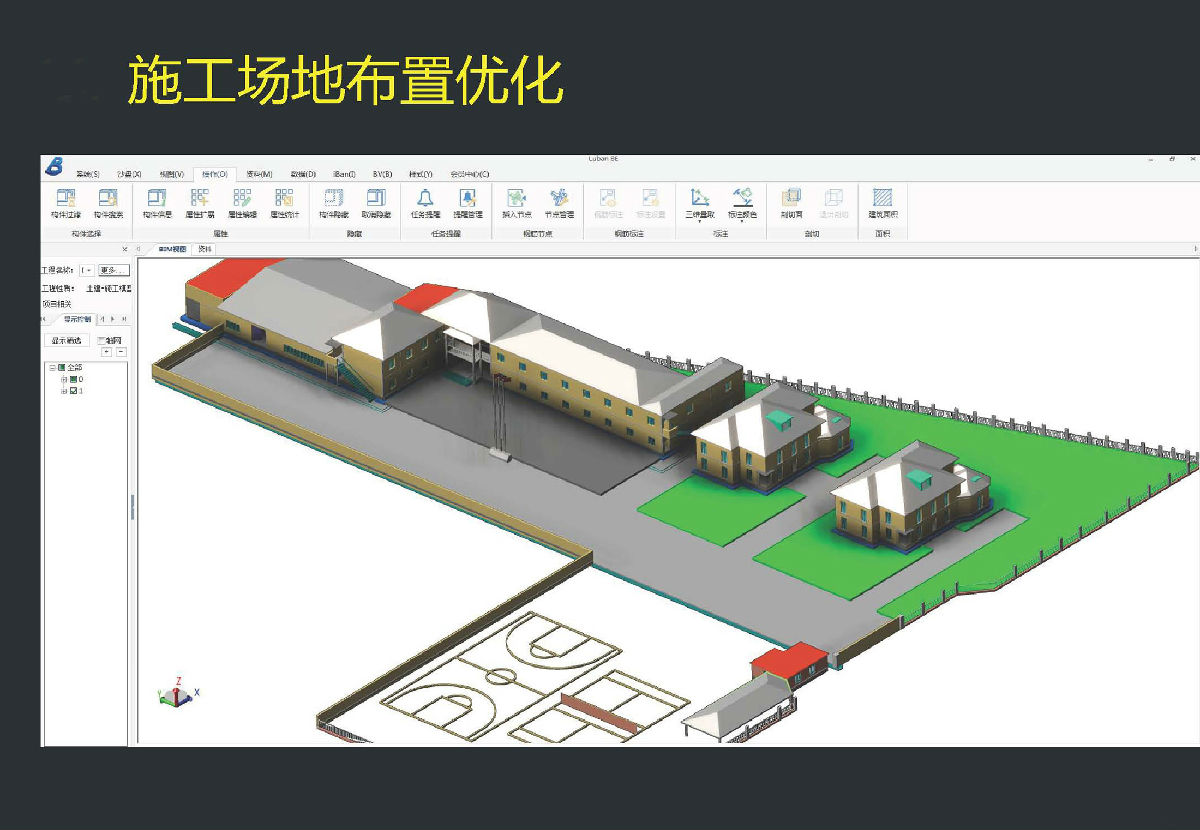Image resolution: width=1200 pixels, height=830 pixels.
Task: Toggle the 轴网 checkbox
Action: tap(101, 340)
